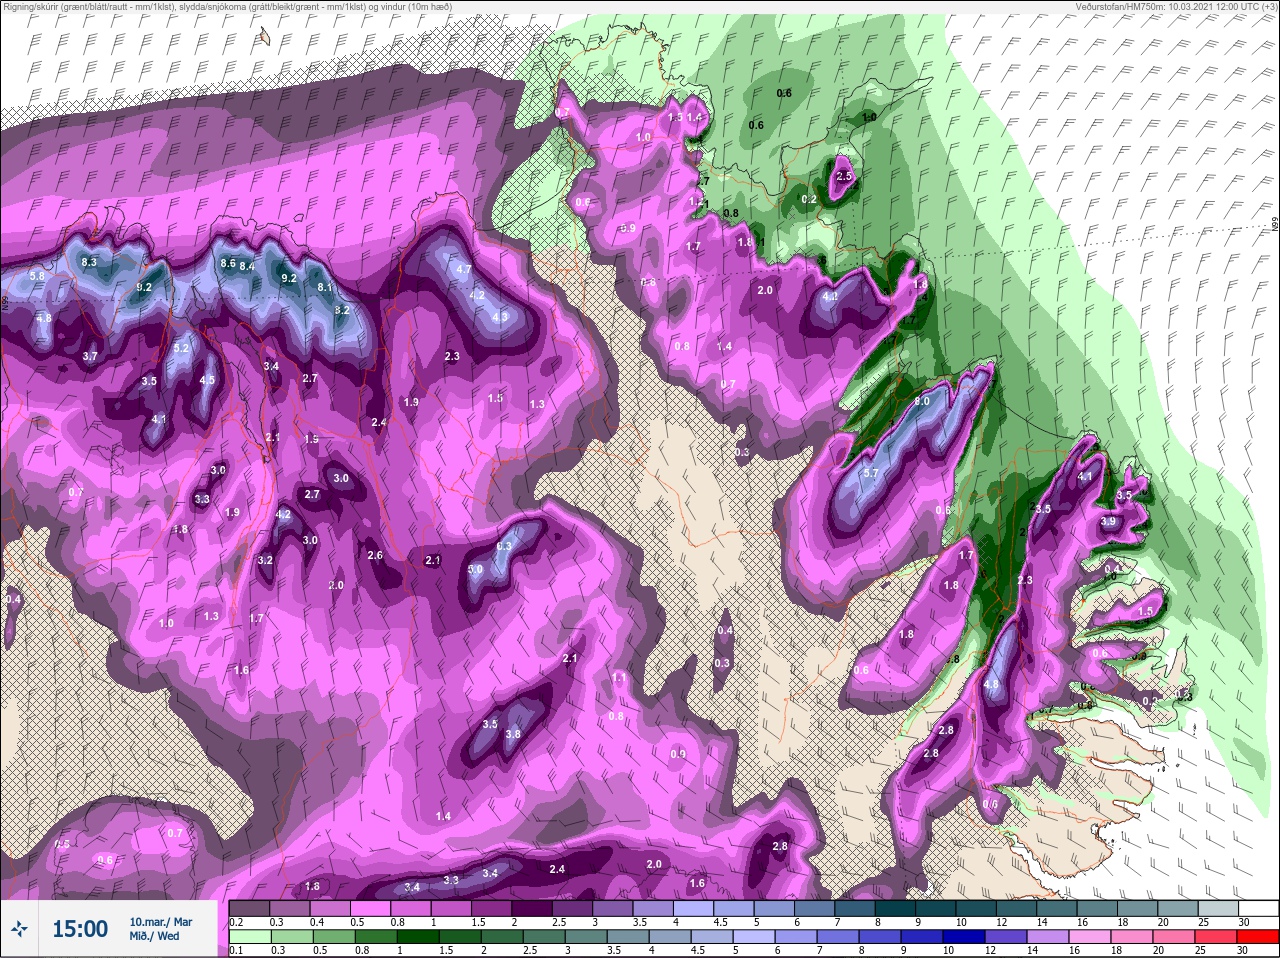This screenshot has height=958, width=1280.
Task: Click the 5.0 precipitation value on map
Action: [476, 569]
